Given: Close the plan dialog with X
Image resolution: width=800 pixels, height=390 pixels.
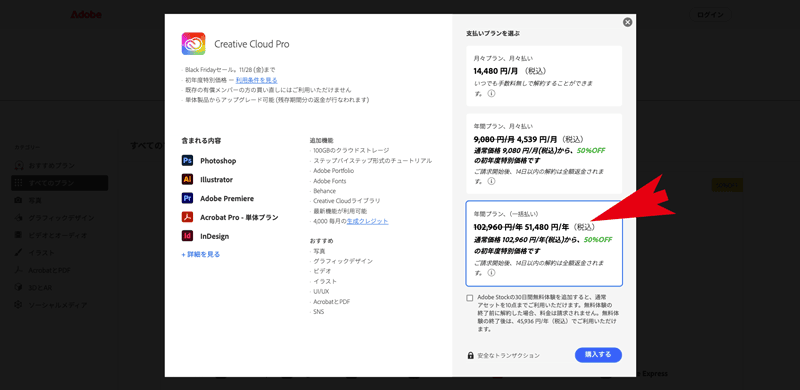Looking at the screenshot, I should click(x=628, y=22).
